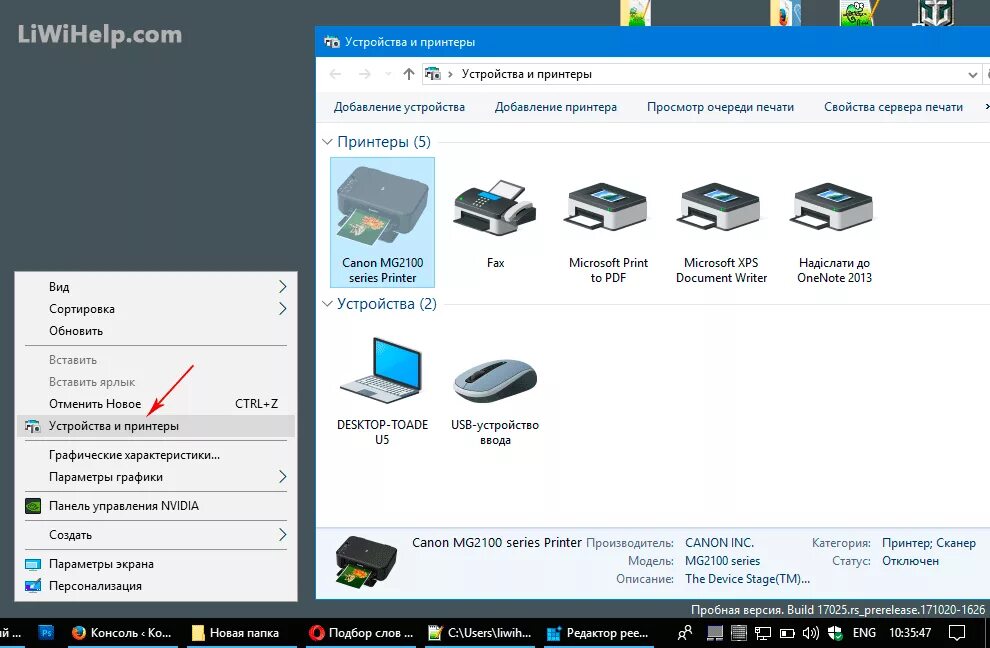The width and height of the screenshot is (990, 648).
Task: Click the taskbar clock 10:35:47
Action: click(x=910, y=633)
